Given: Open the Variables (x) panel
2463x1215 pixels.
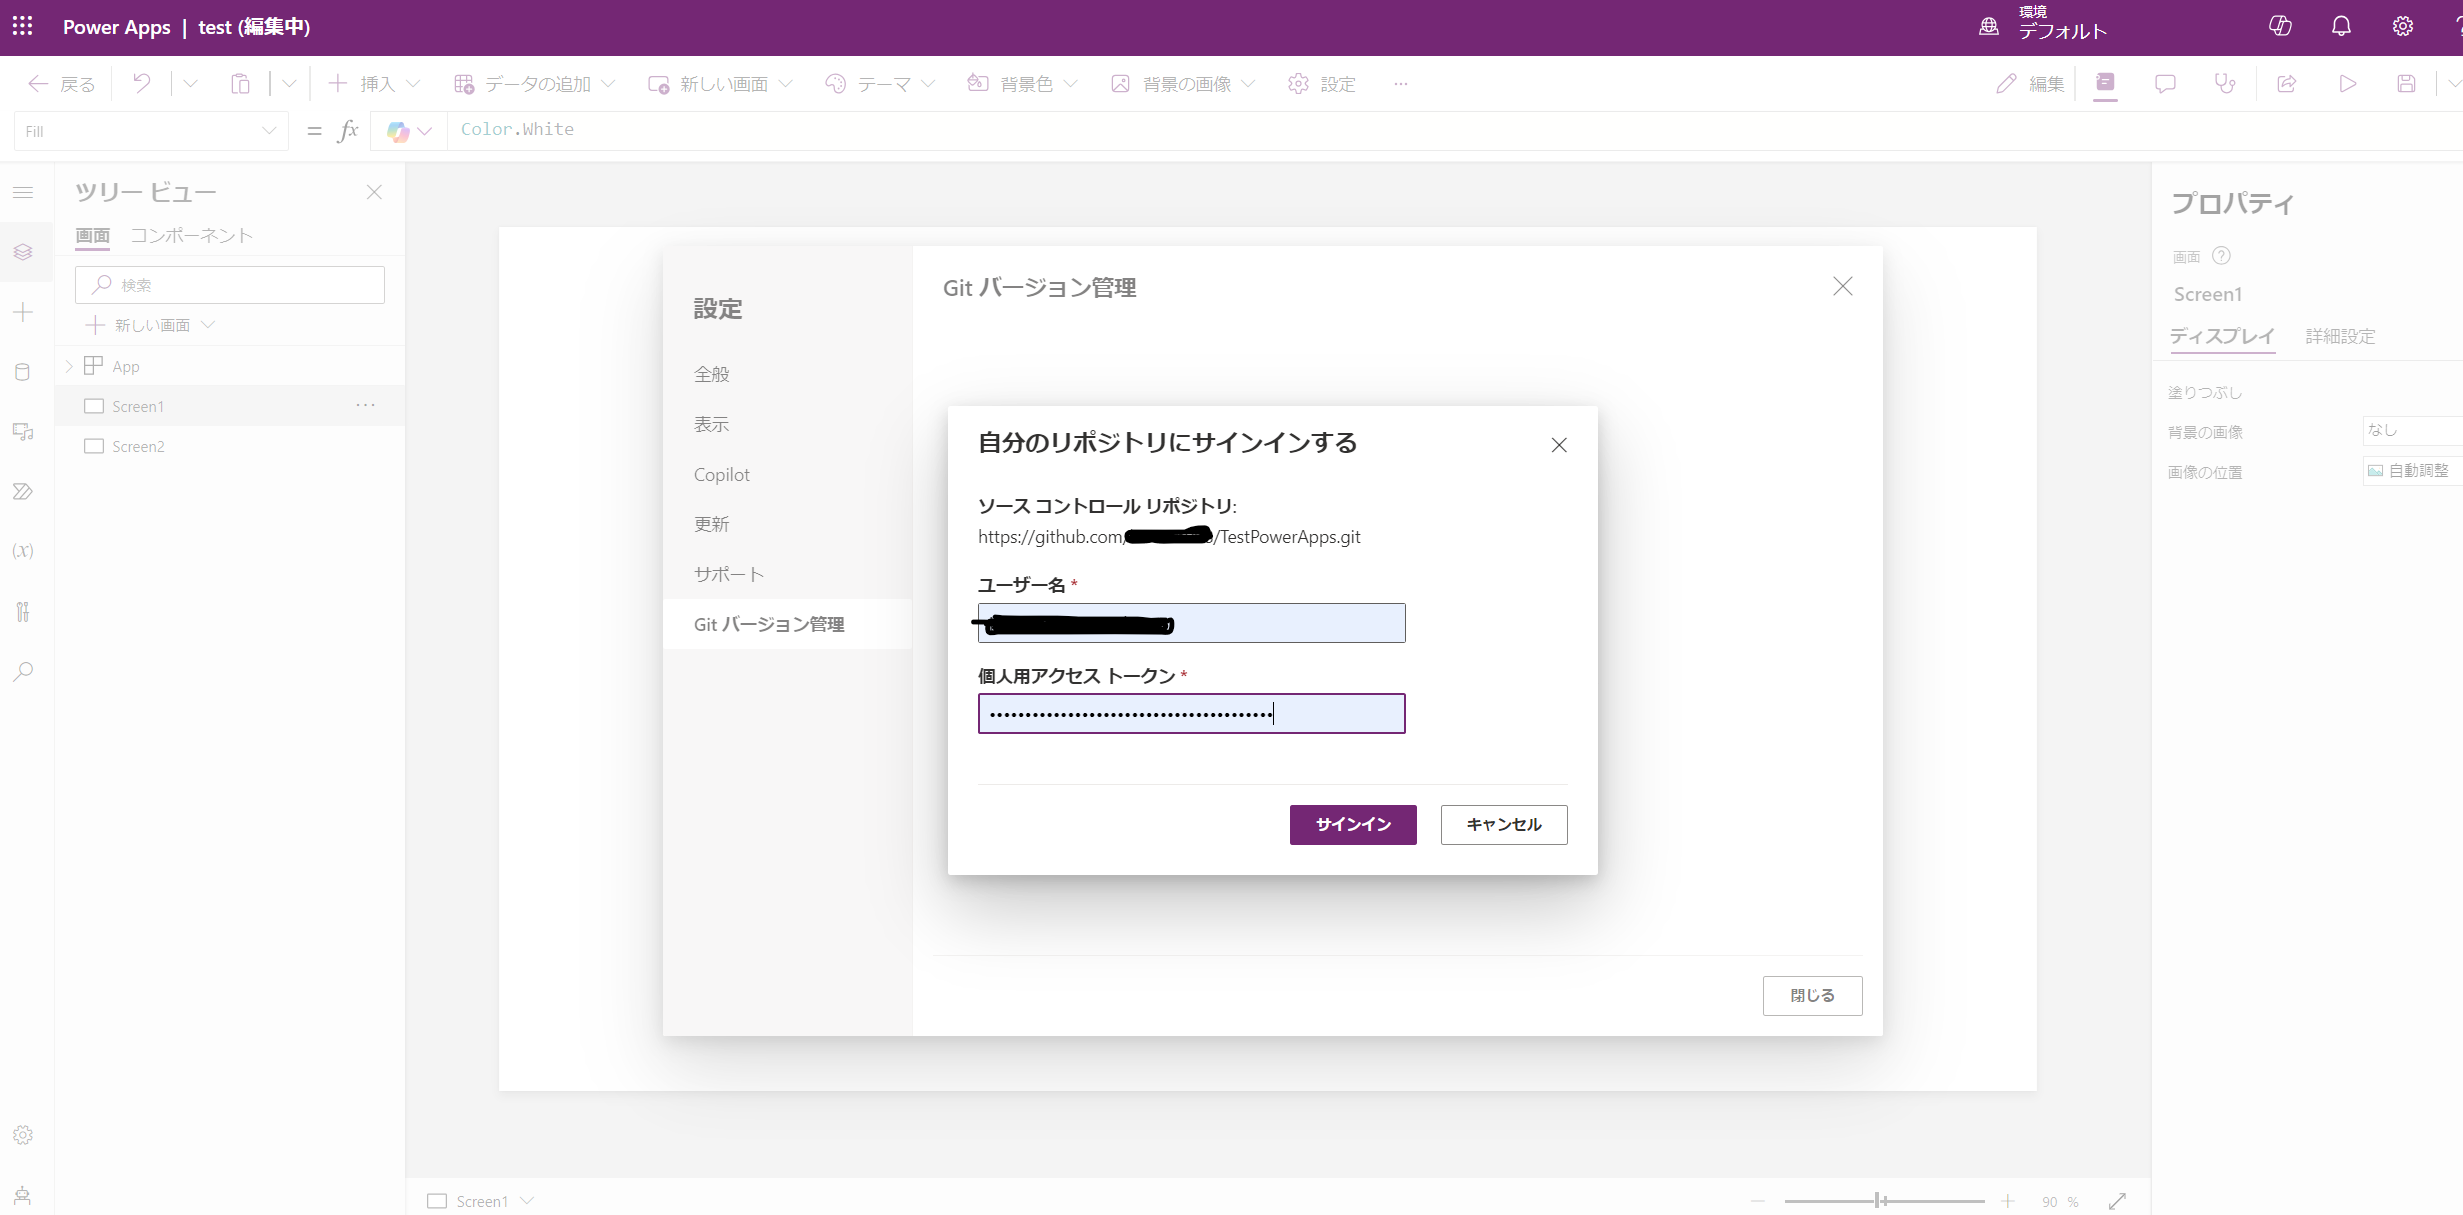Looking at the screenshot, I should coord(22,550).
